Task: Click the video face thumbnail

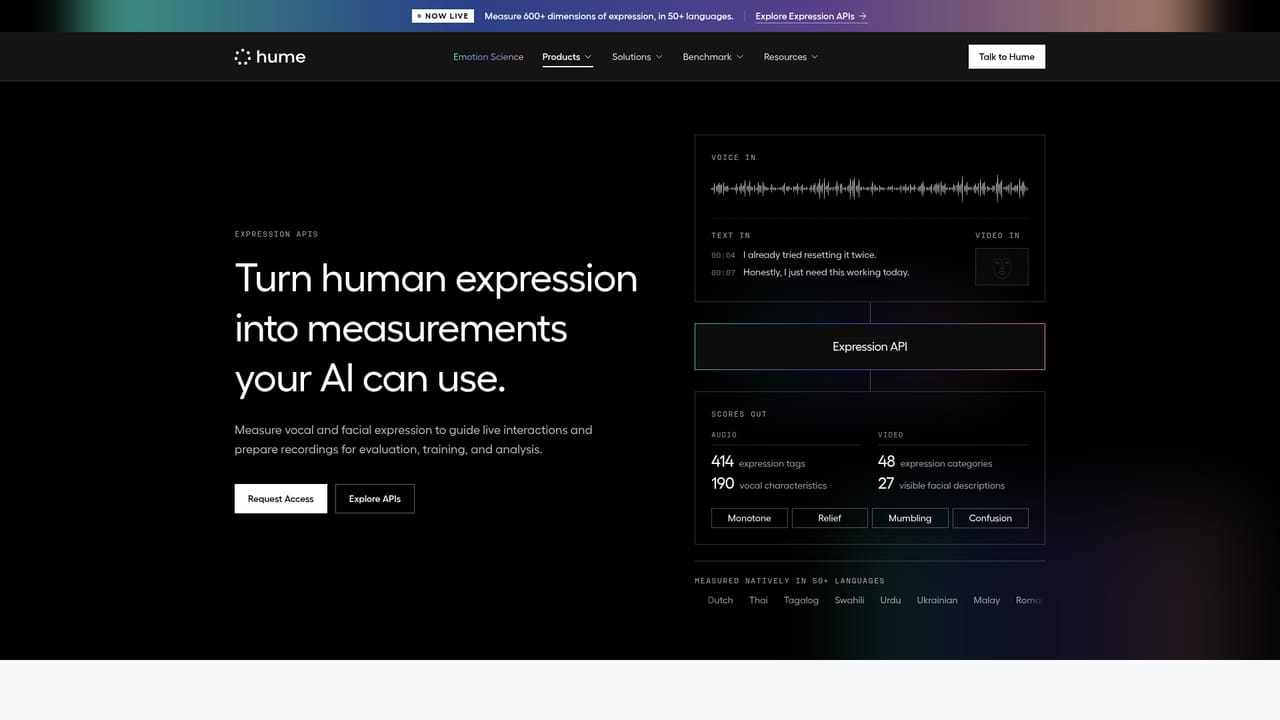Action: (1002, 267)
